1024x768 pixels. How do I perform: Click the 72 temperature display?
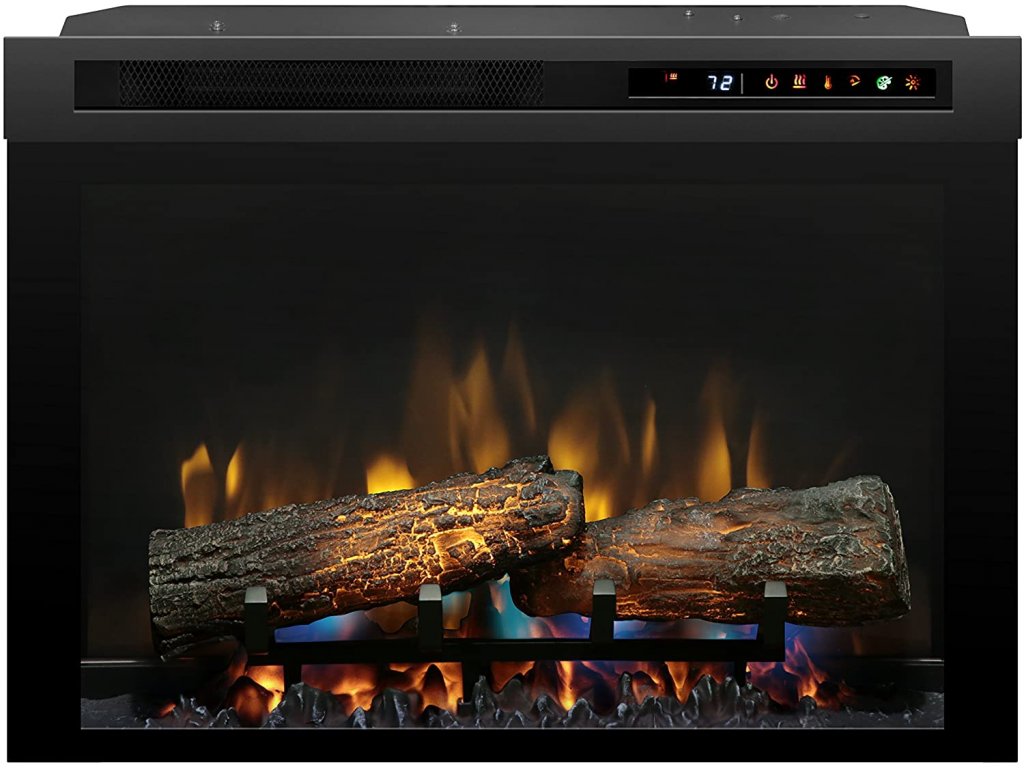coord(720,83)
